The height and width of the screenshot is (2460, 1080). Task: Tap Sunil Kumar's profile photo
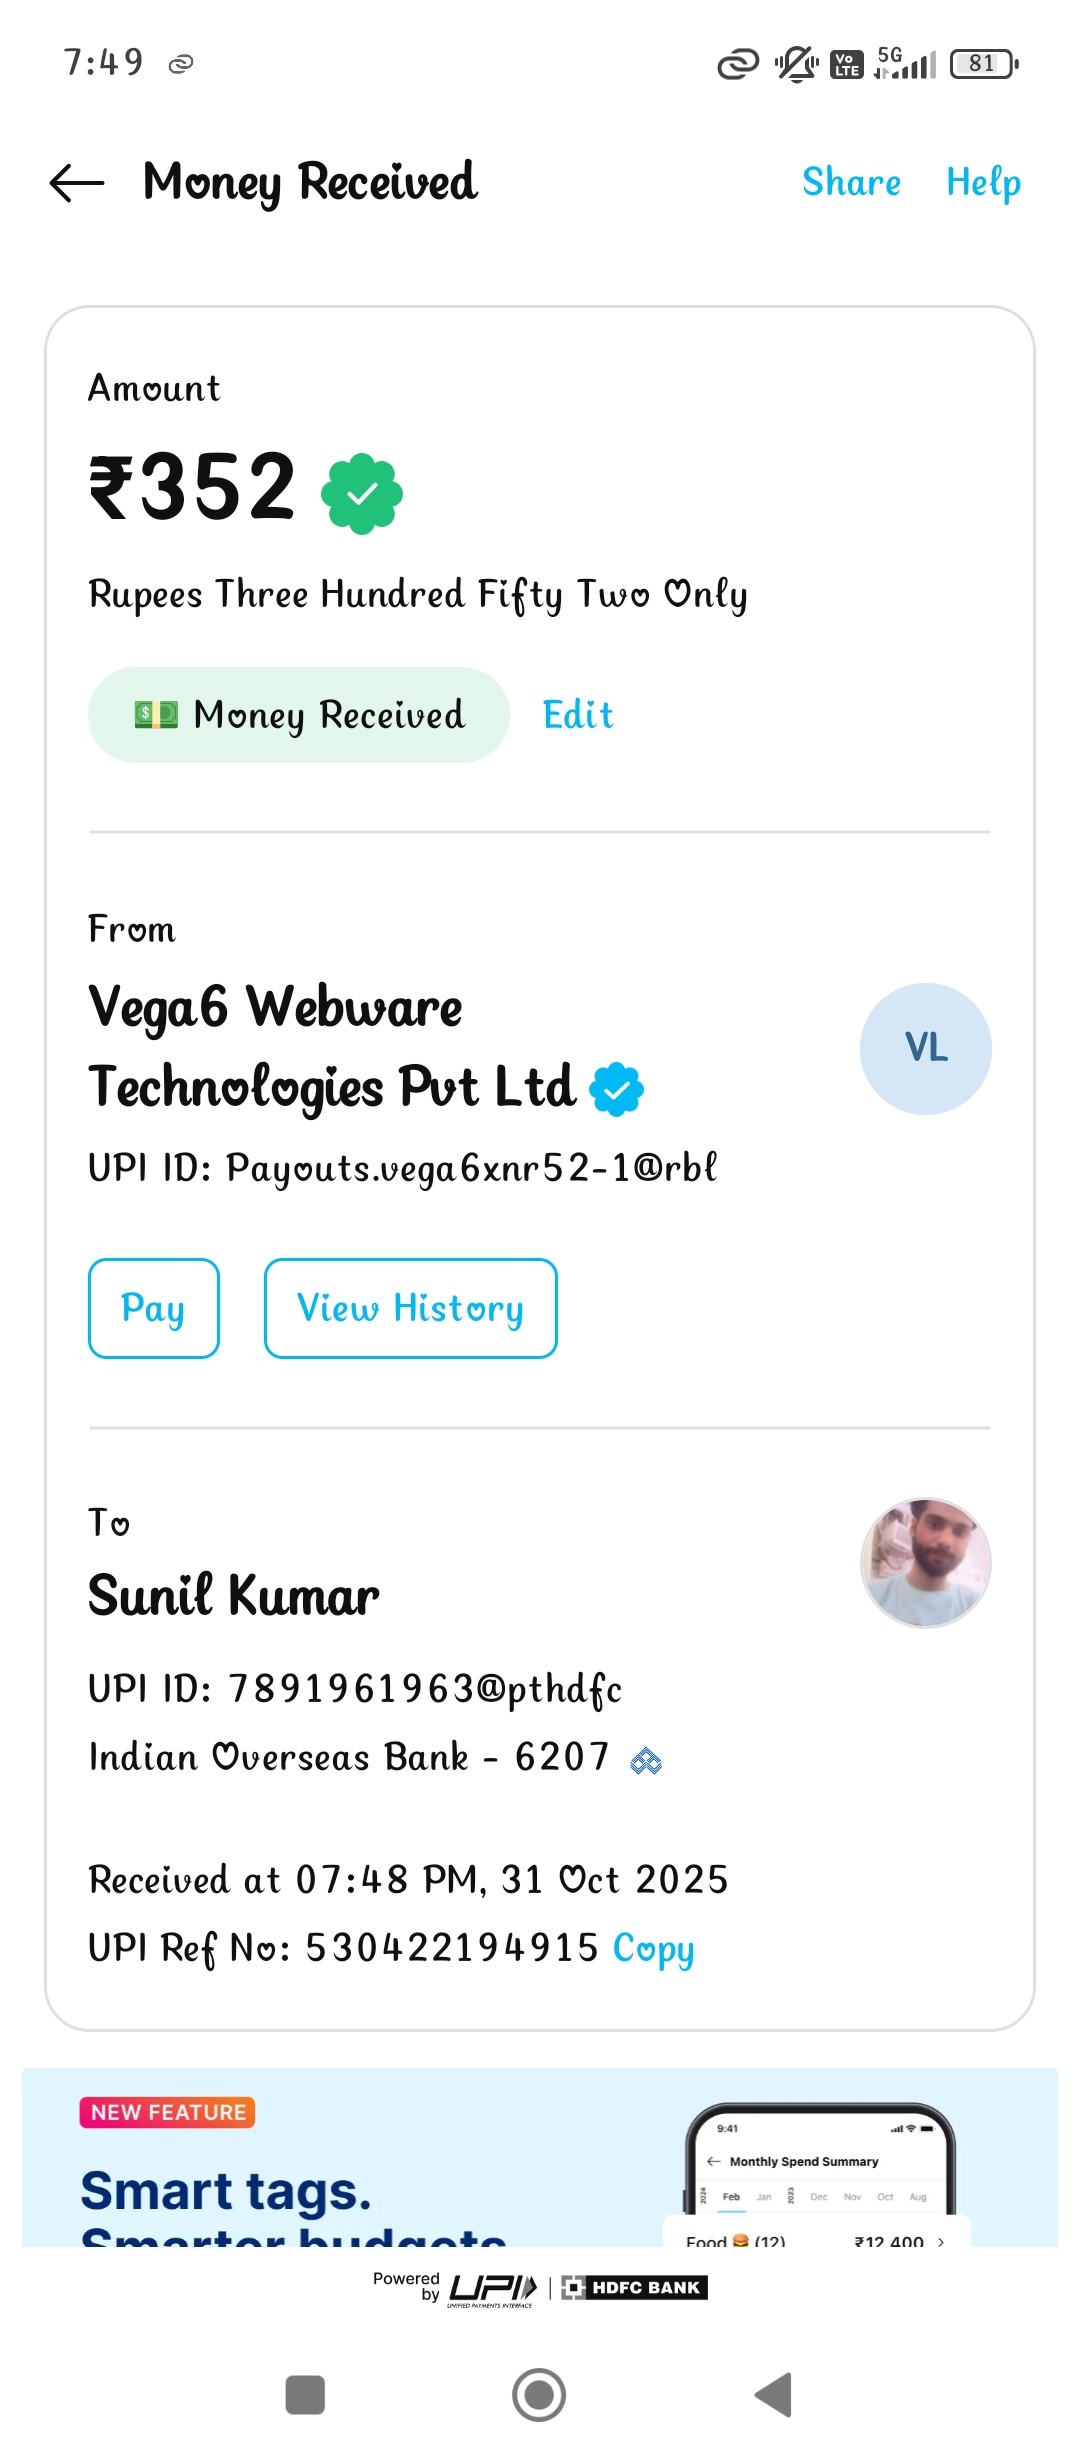click(925, 1562)
